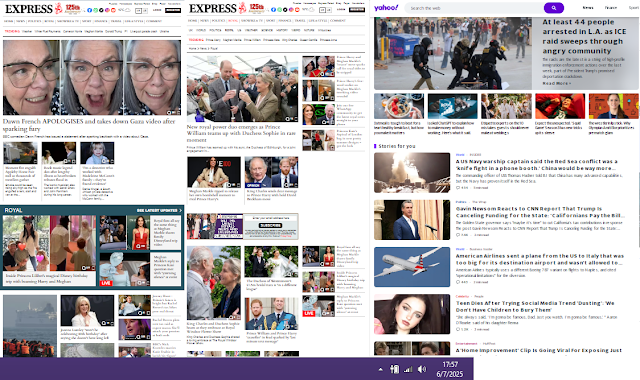Open comments icon under American Airlines story
This screenshot has width=640, height=380.
click(x=458, y=282)
